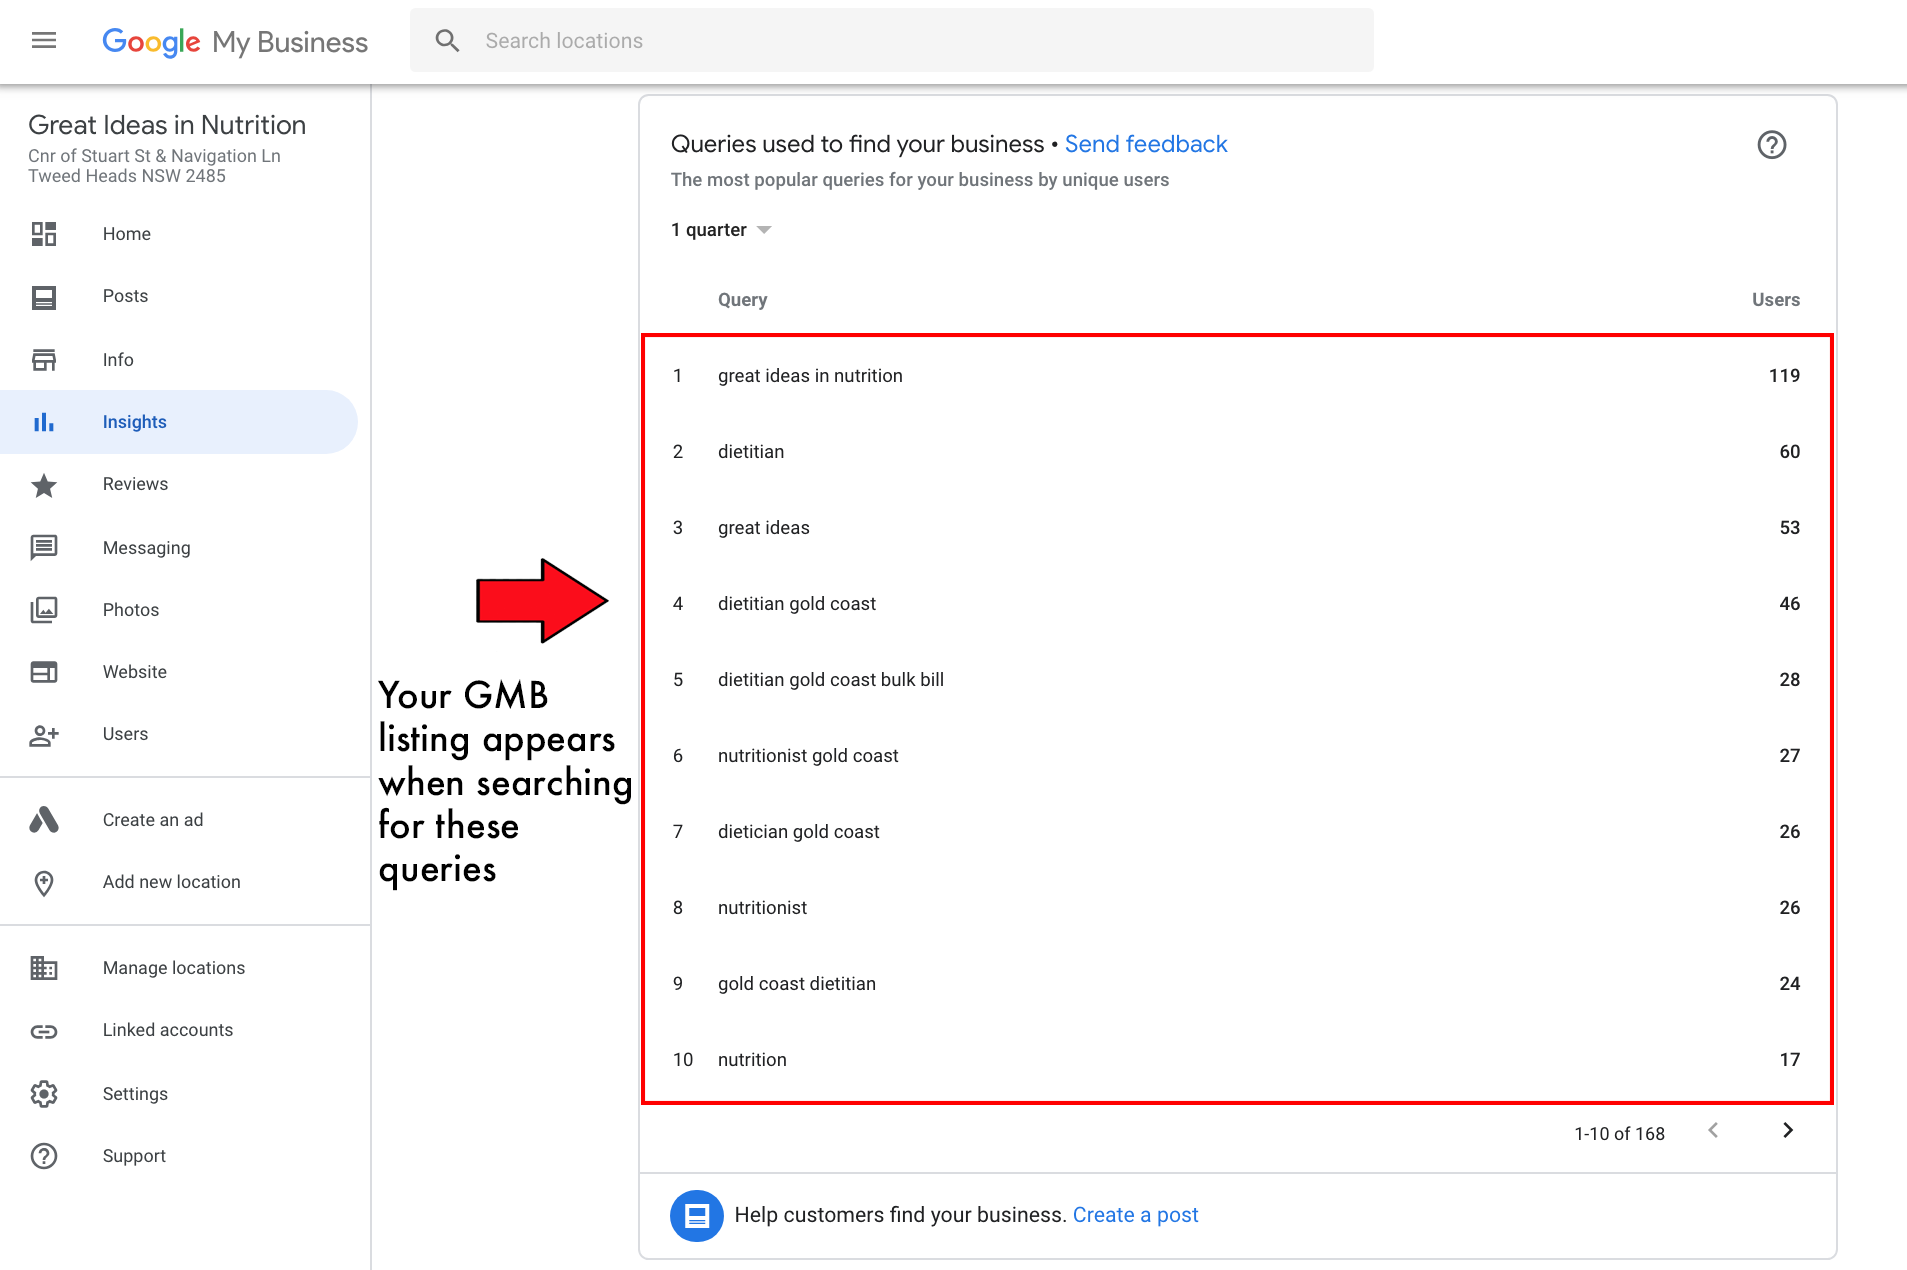The height and width of the screenshot is (1270, 1907).
Task: Expand the 1 quarter time dropdown
Action: tap(721, 230)
